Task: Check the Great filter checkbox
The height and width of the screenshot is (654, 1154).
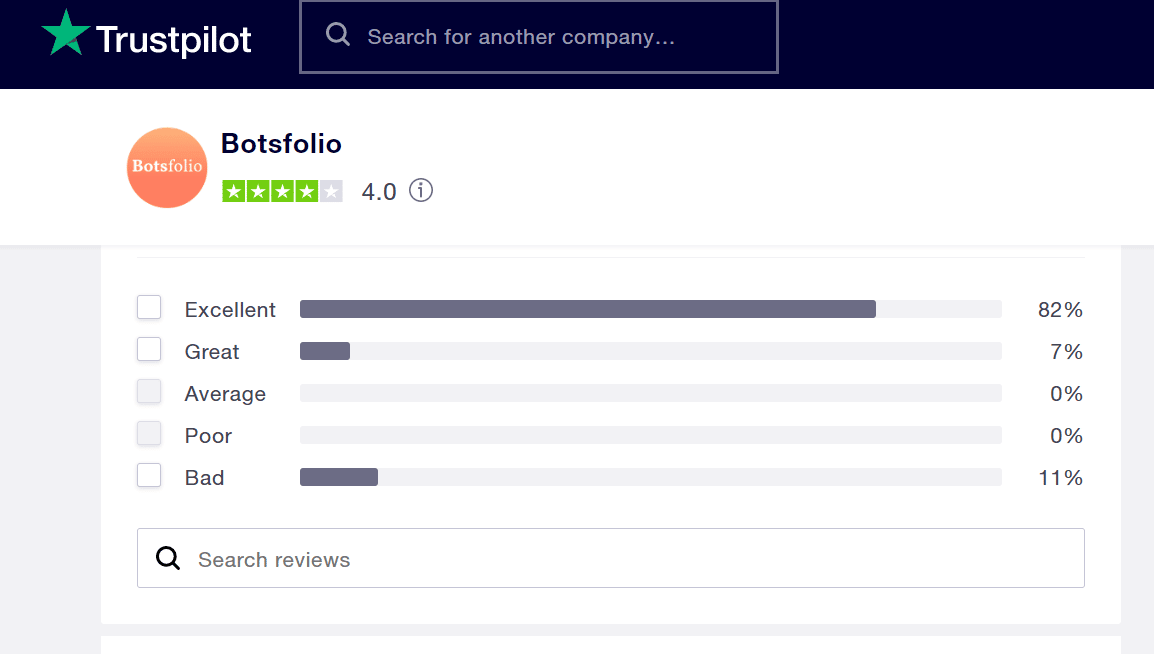Action: click(x=149, y=349)
